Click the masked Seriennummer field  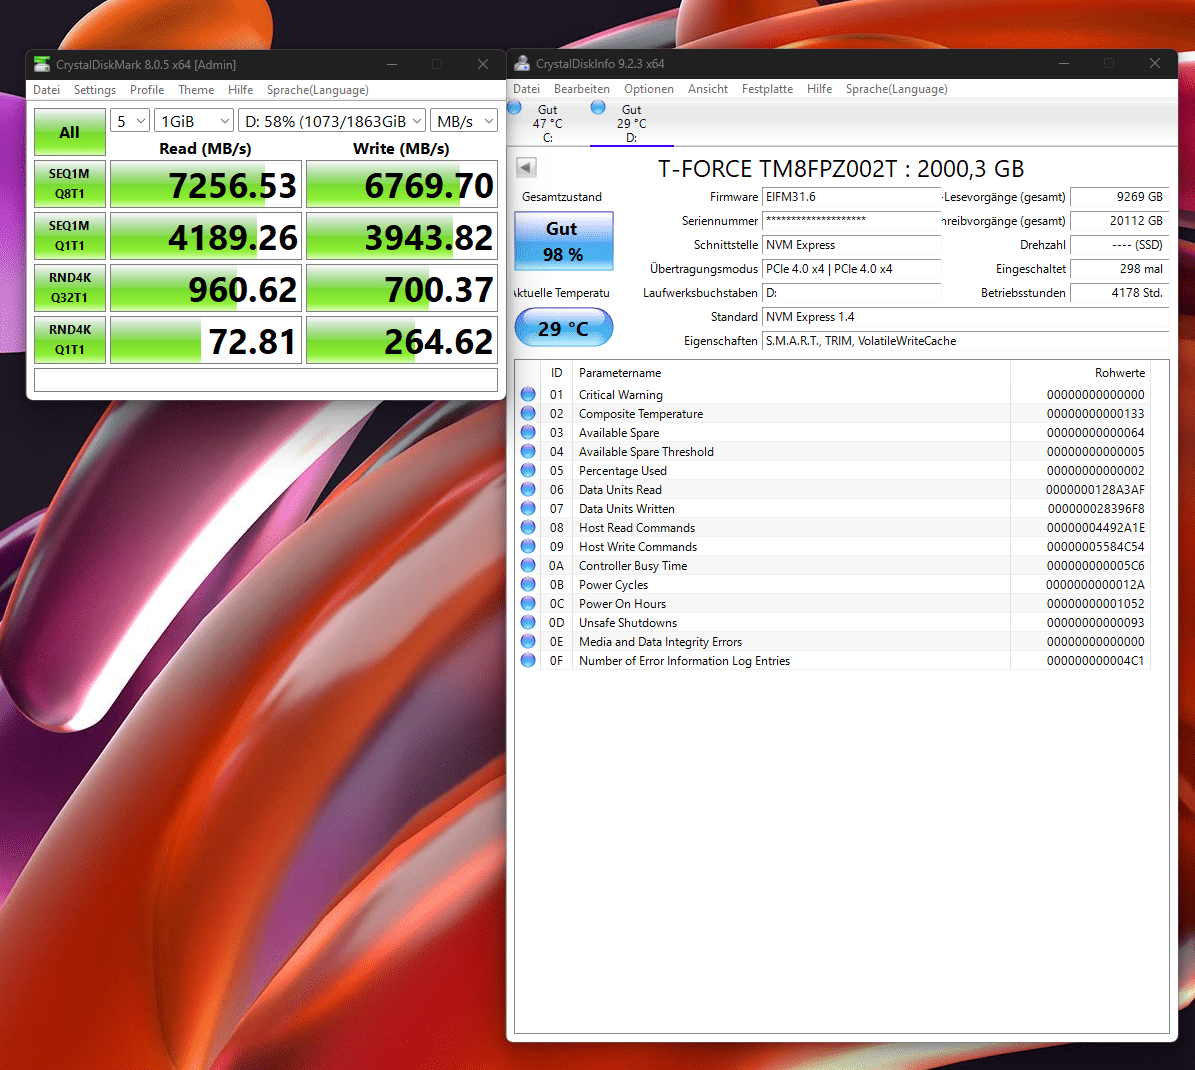pyautogui.click(x=851, y=220)
